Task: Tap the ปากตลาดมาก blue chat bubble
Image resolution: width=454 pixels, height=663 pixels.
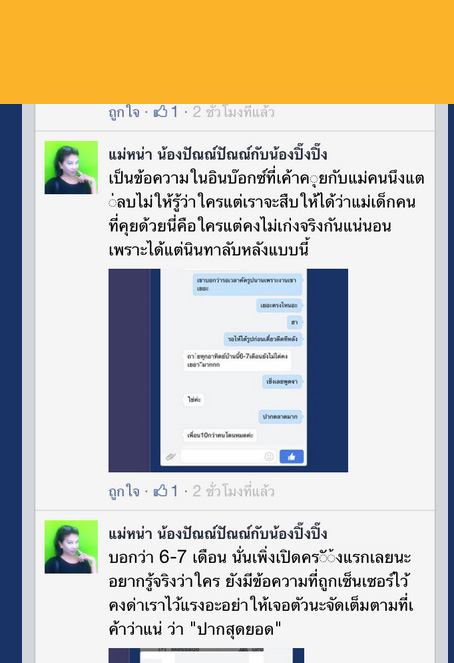Action: pyautogui.click(x=280, y=416)
